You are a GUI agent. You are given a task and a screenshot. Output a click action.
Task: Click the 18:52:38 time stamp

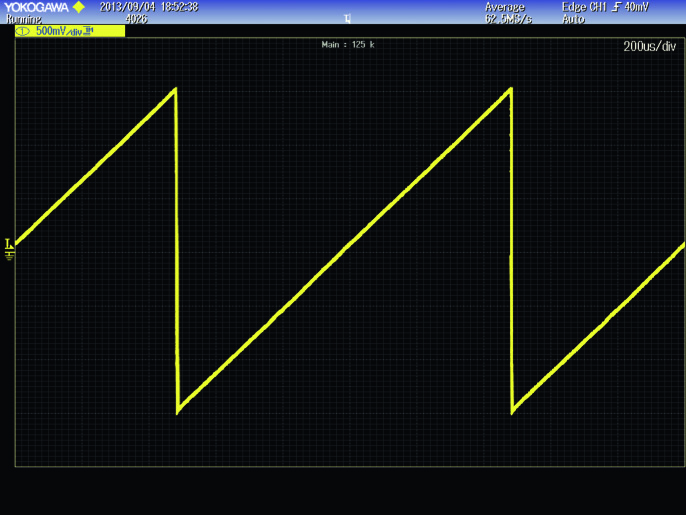point(179,7)
